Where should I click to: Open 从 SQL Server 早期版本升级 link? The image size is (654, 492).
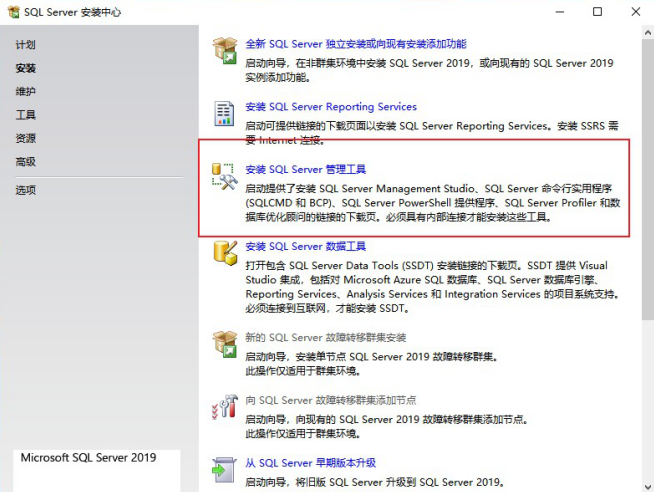310,463
